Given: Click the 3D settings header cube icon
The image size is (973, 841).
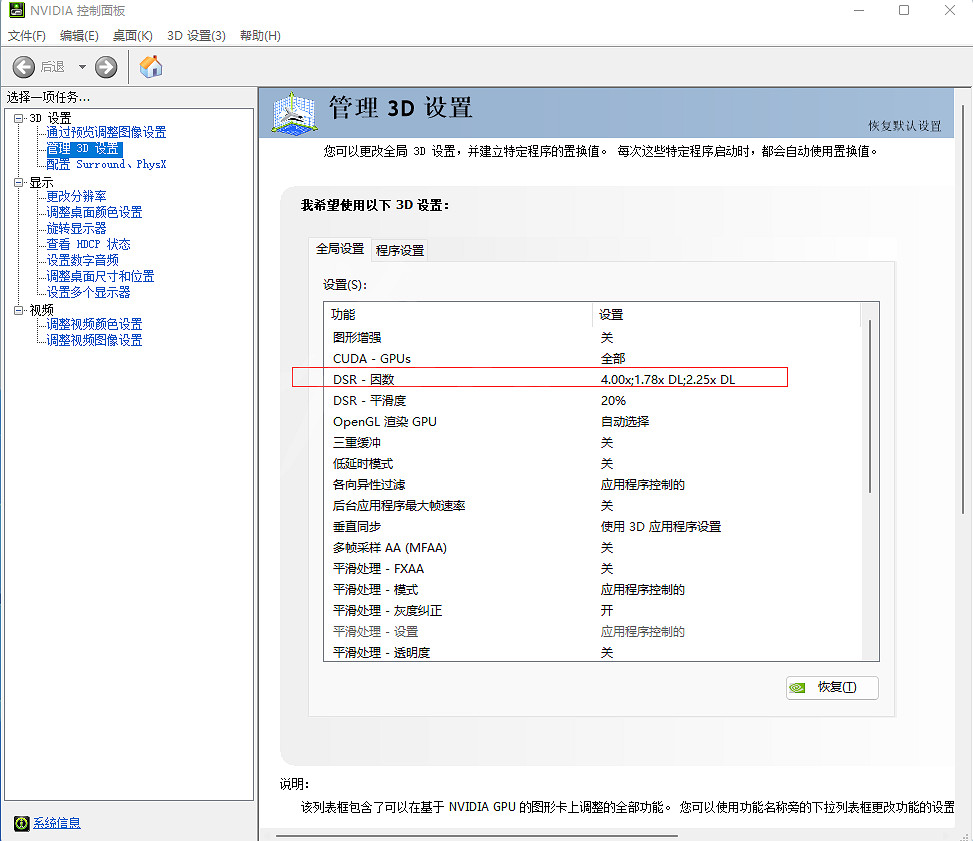Looking at the screenshot, I should (295, 113).
